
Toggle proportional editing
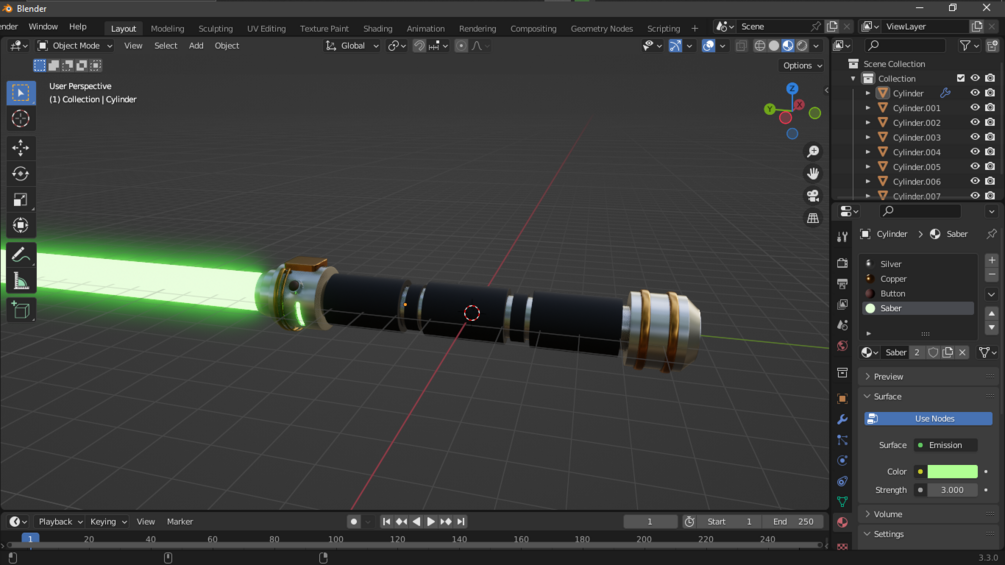coord(461,45)
